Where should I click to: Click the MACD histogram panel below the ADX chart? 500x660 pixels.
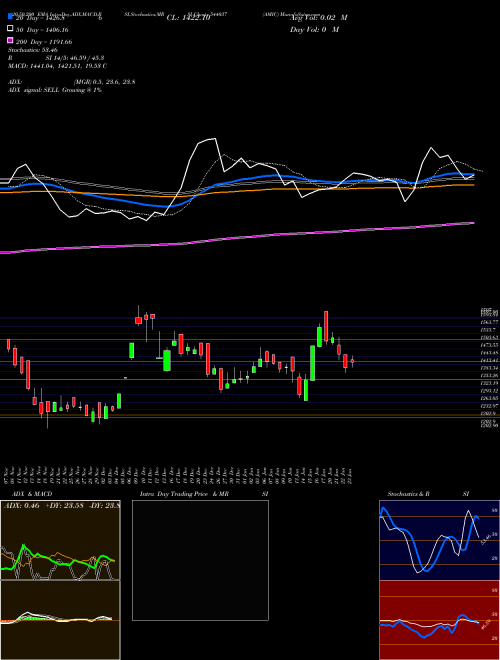click(60, 620)
